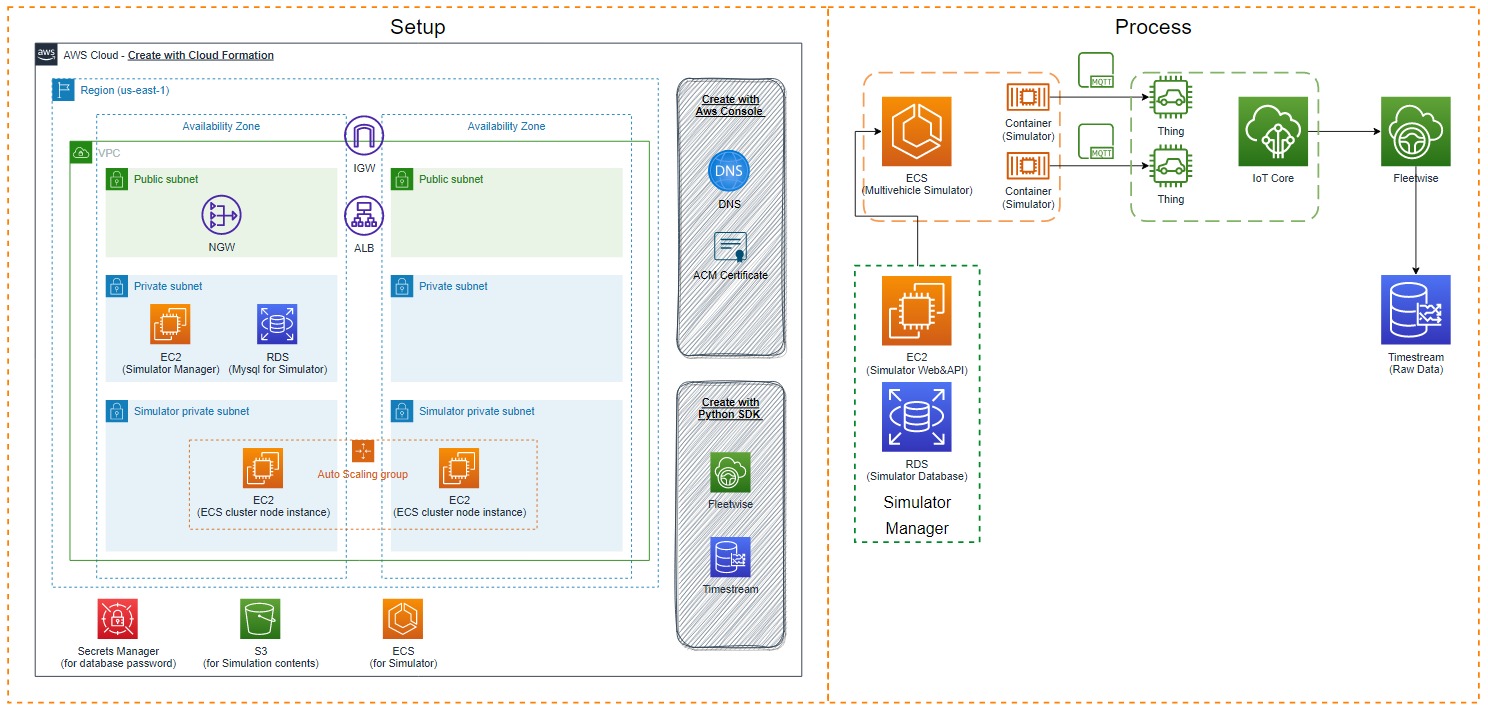Click the left Availability Zone label
Image resolution: width=1488 pixels, height=706 pixels.
point(221,127)
